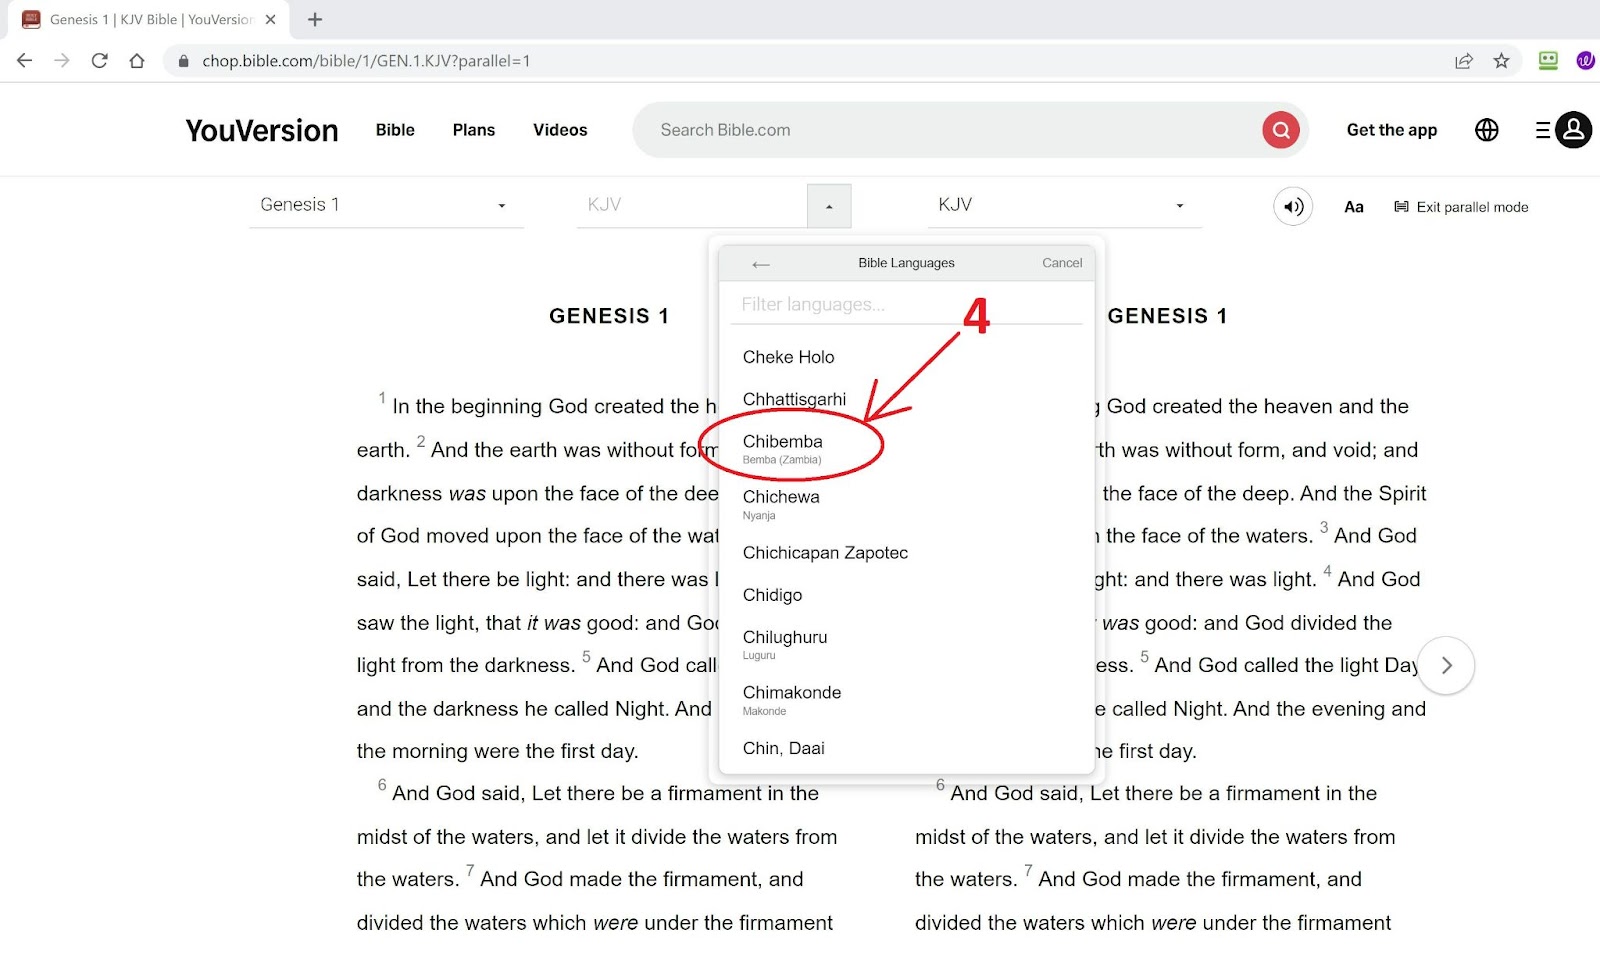The image size is (1600, 955).
Task: Open the purple extension icon in the toolbar
Action: [x=1585, y=61]
